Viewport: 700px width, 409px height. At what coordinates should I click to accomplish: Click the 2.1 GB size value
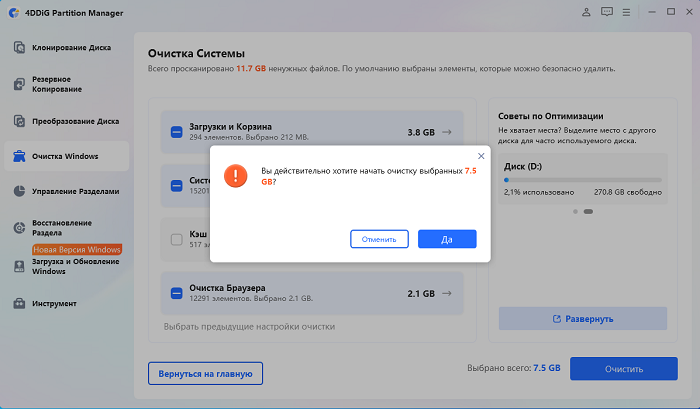[421, 294]
